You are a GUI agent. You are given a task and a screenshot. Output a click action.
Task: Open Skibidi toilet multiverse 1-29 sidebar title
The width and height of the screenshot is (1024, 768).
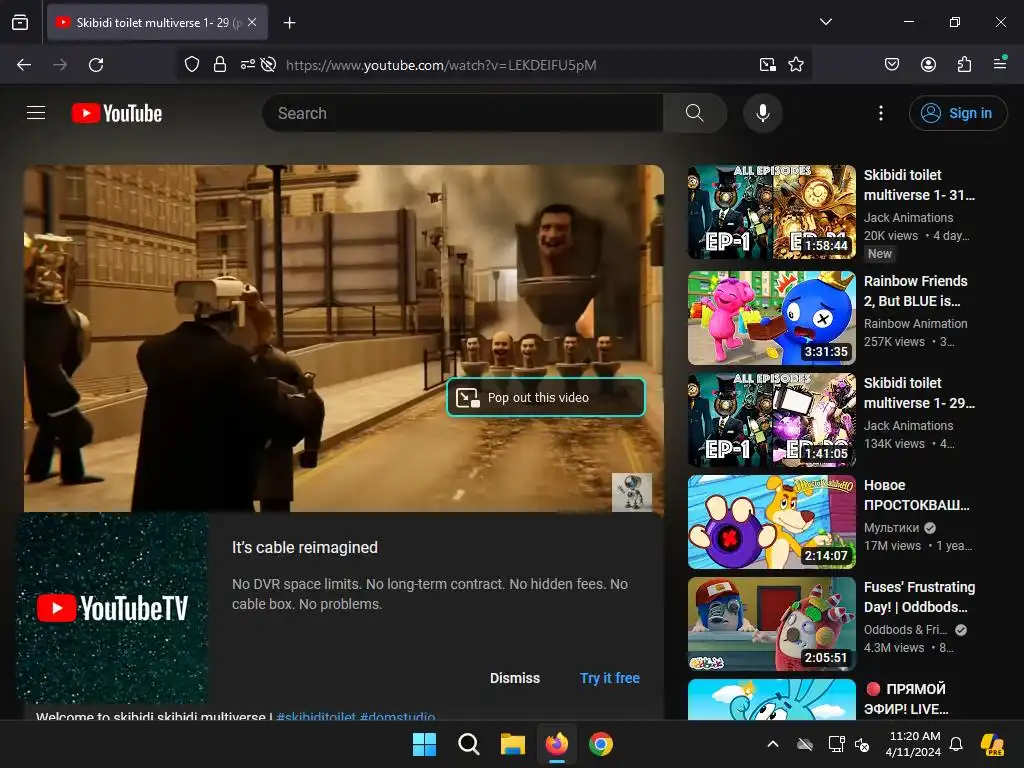(x=919, y=392)
